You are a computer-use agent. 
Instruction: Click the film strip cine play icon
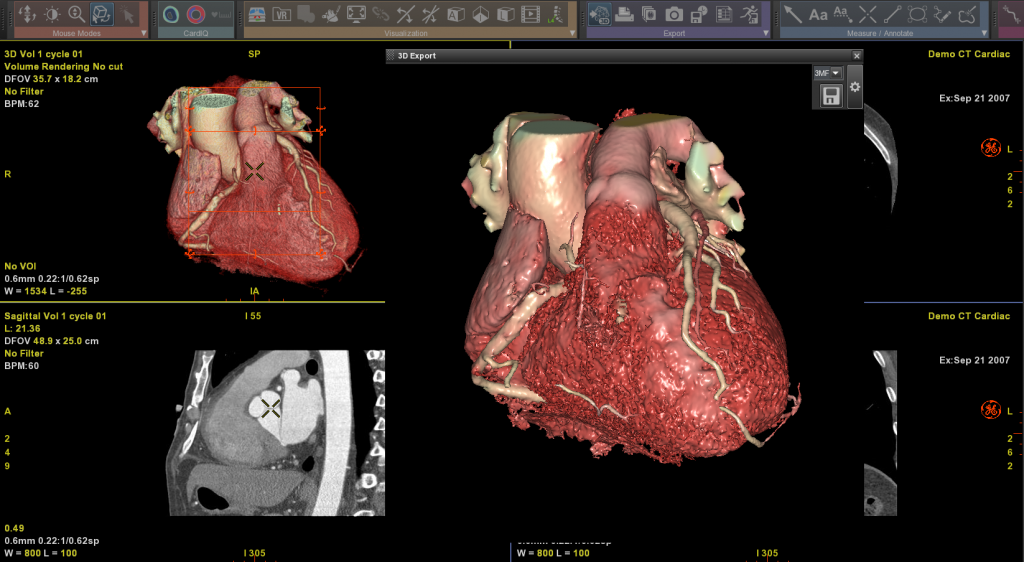(x=530, y=14)
